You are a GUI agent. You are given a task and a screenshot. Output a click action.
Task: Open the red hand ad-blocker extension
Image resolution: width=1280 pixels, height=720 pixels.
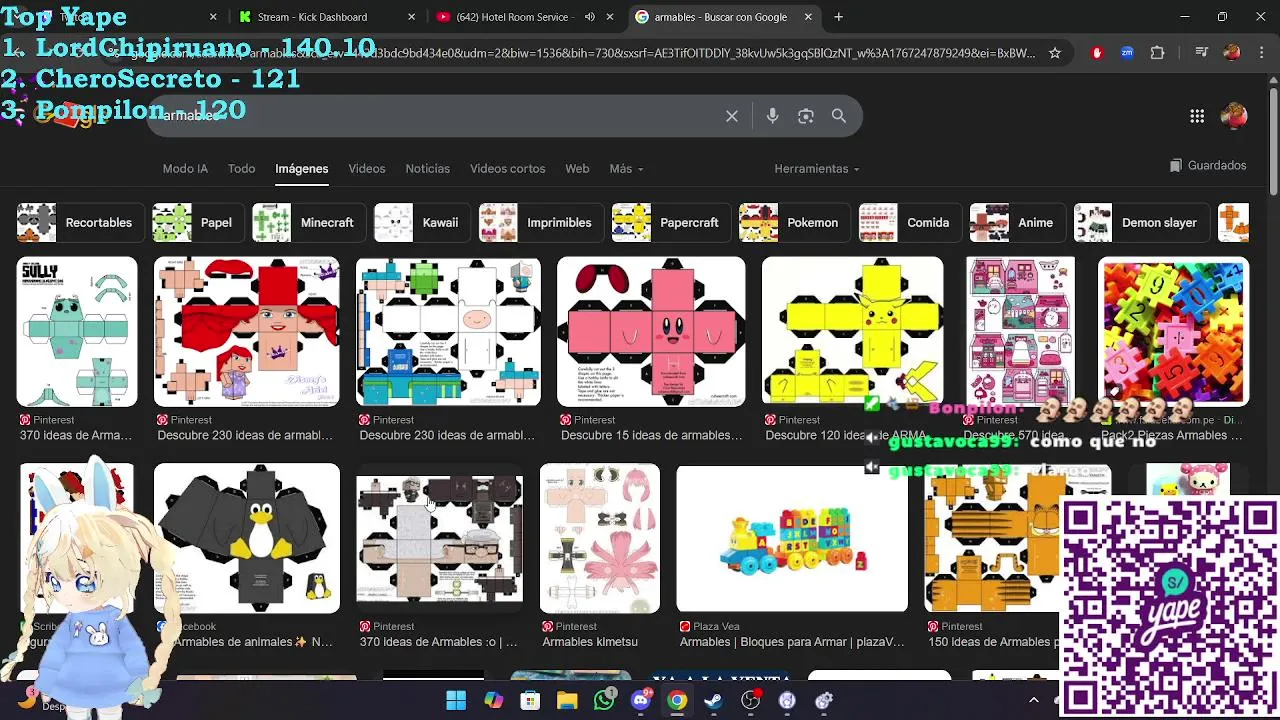[x=1097, y=53]
